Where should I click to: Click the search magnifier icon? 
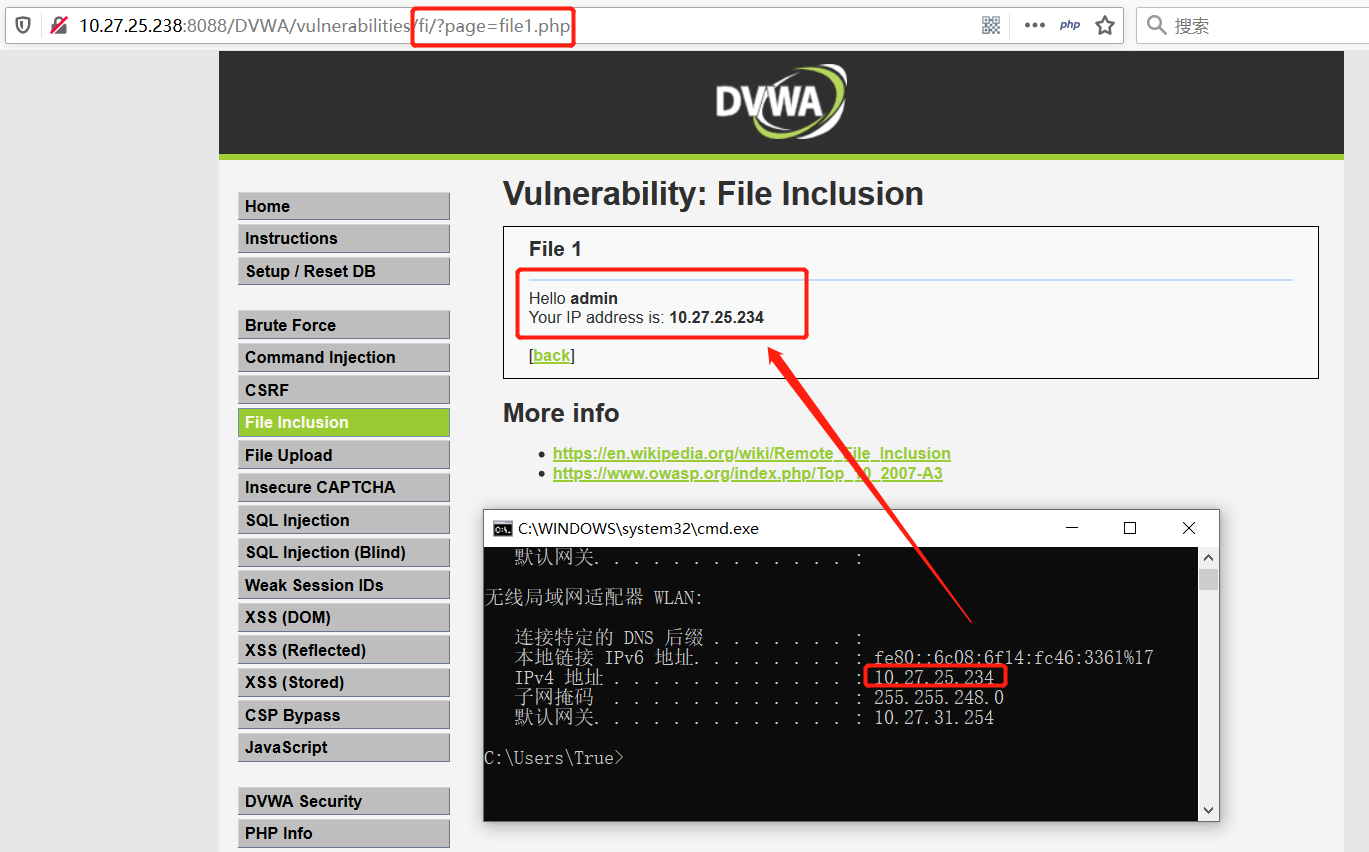pos(1156,25)
